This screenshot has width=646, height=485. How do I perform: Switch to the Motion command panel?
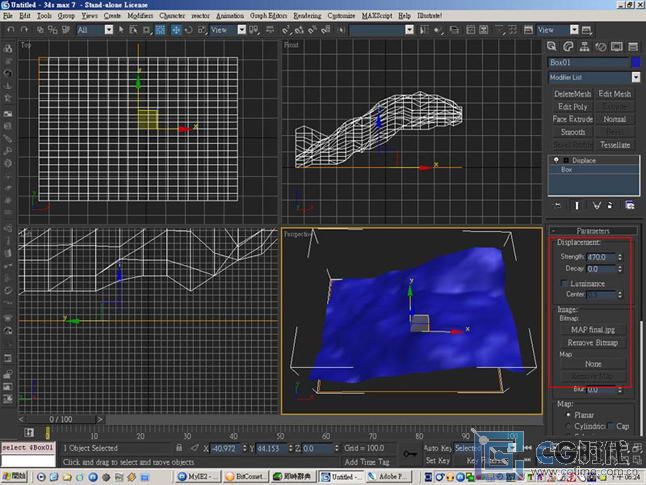click(x=601, y=47)
